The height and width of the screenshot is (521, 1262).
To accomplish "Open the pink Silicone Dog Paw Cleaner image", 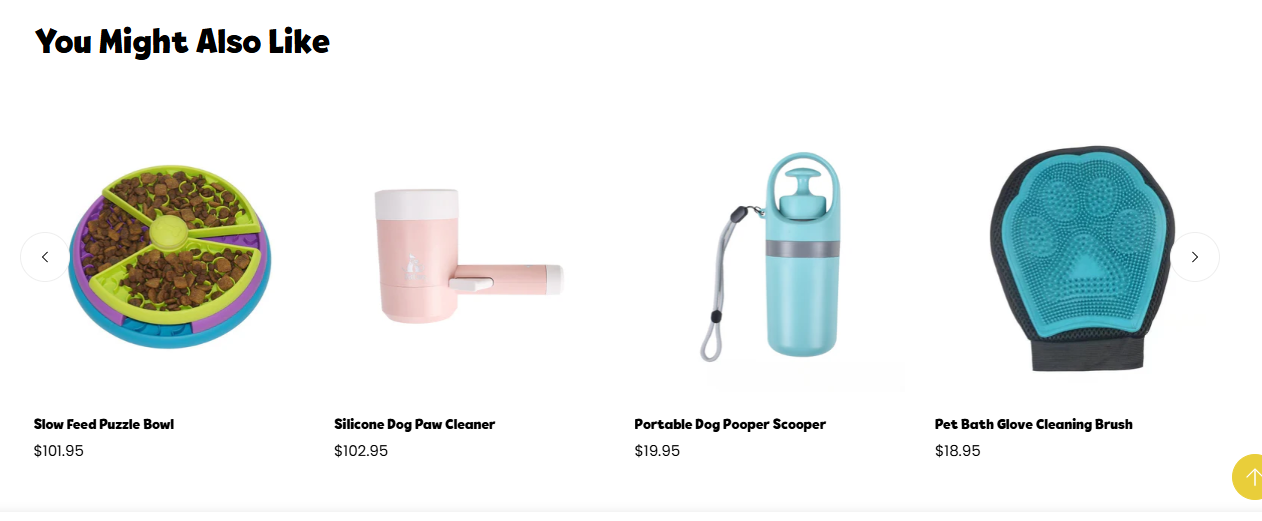I will (469, 257).
